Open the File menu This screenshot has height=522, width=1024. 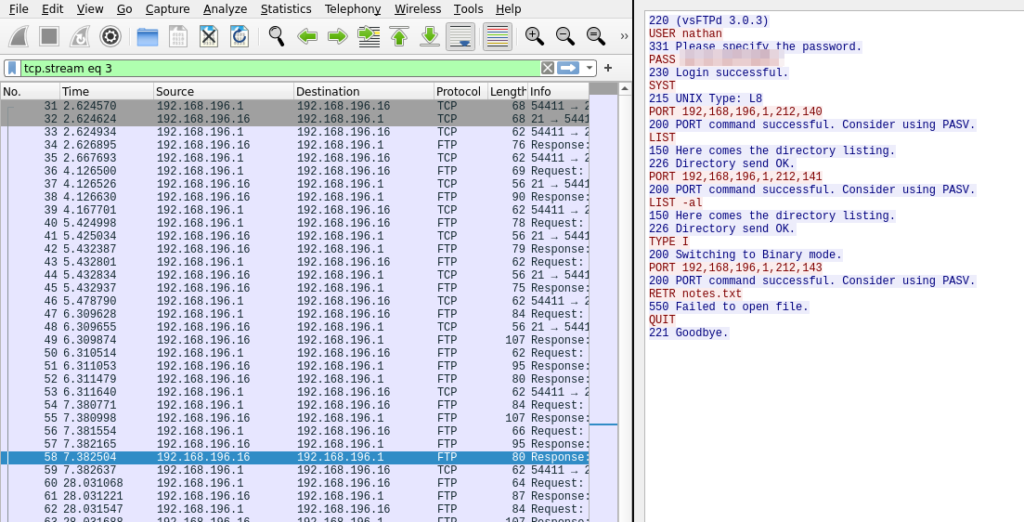(18, 9)
